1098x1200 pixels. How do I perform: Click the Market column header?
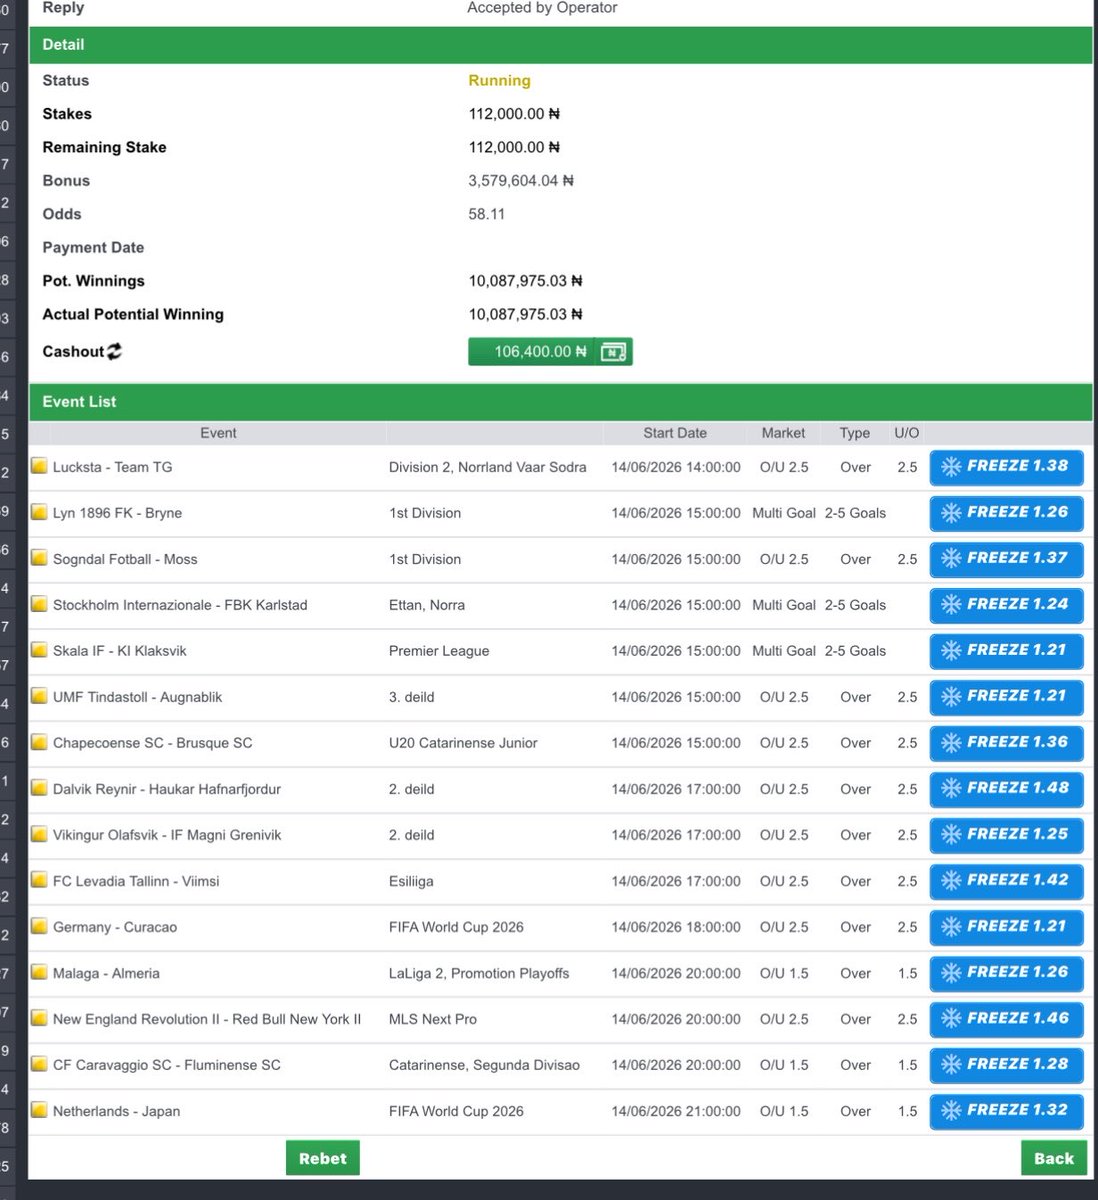tap(783, 433)
